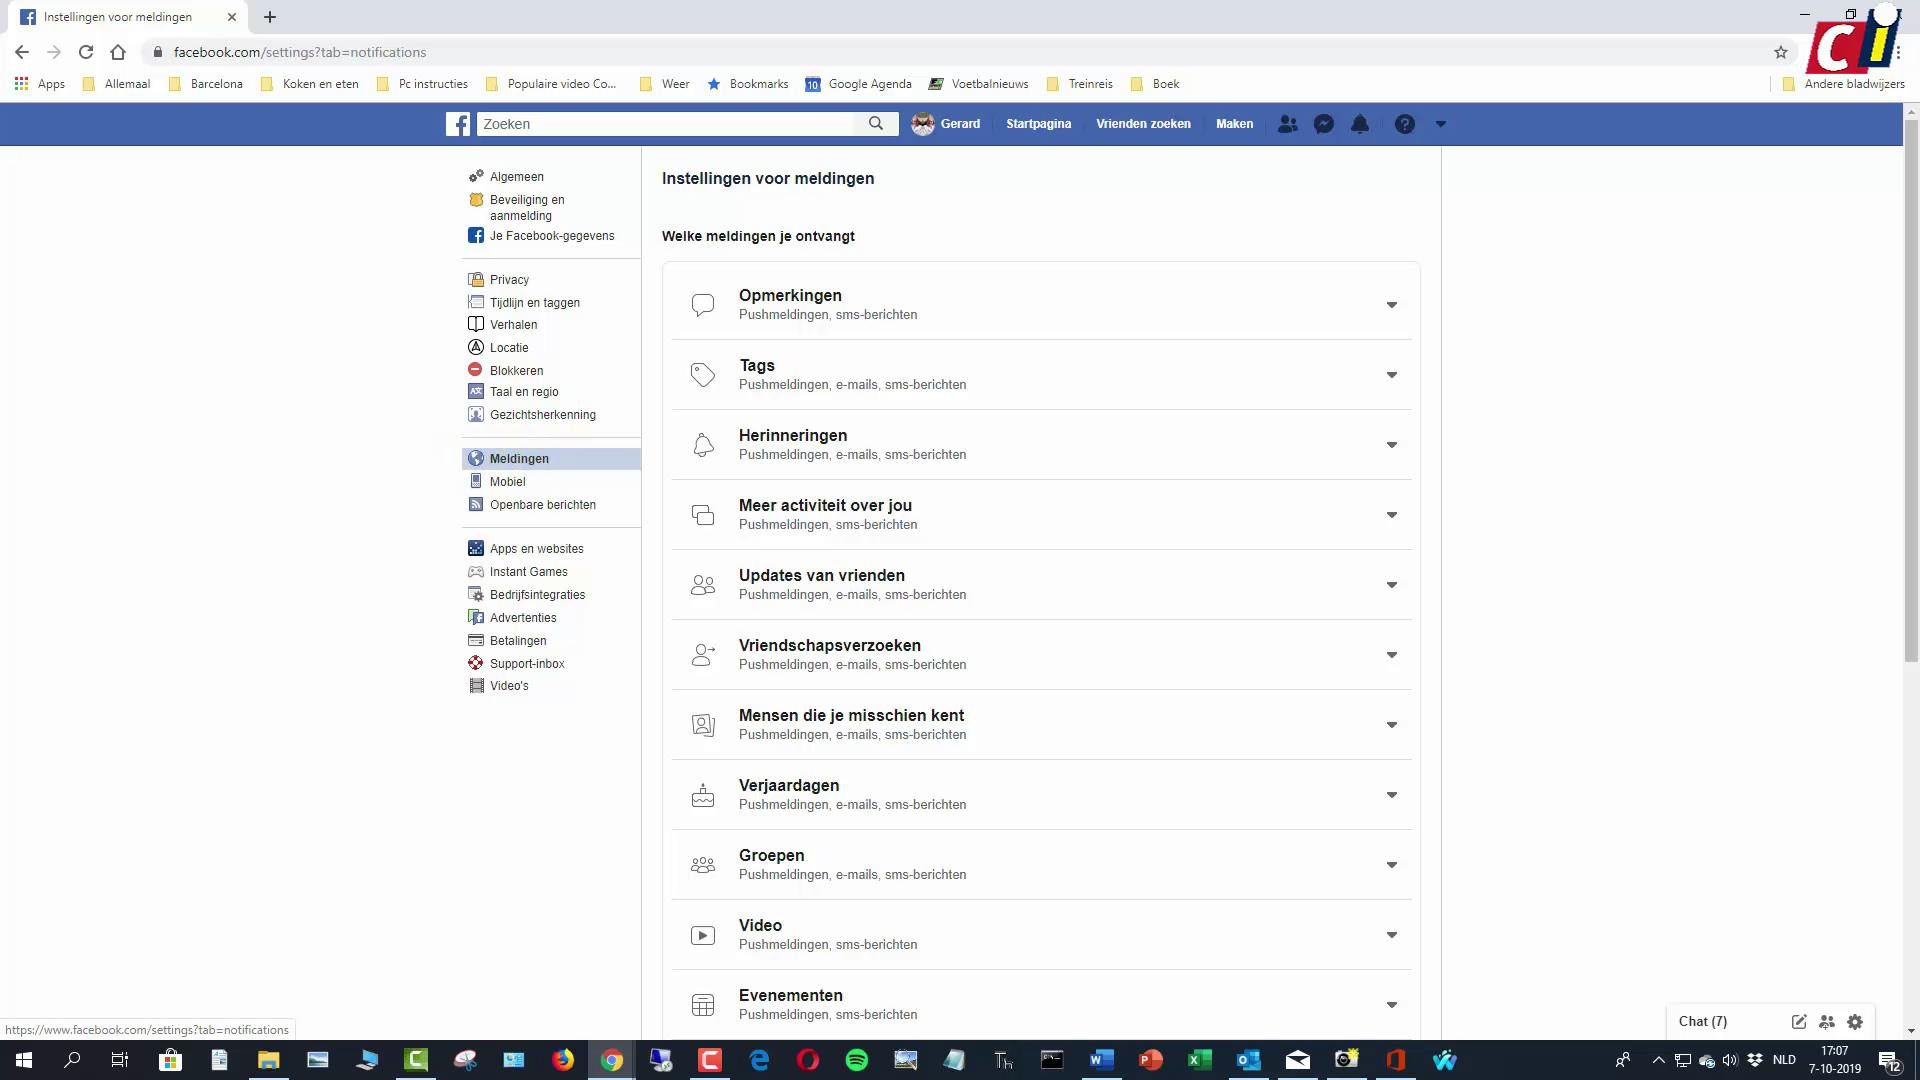Click the browser back arrow
The height and width of the screenshot is (1080, 1920).
(x=22, y=52)
